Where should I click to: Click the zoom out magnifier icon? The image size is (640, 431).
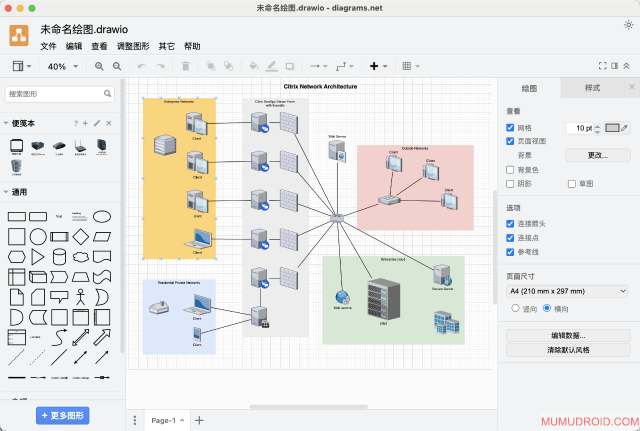click(x=117, y=66)
